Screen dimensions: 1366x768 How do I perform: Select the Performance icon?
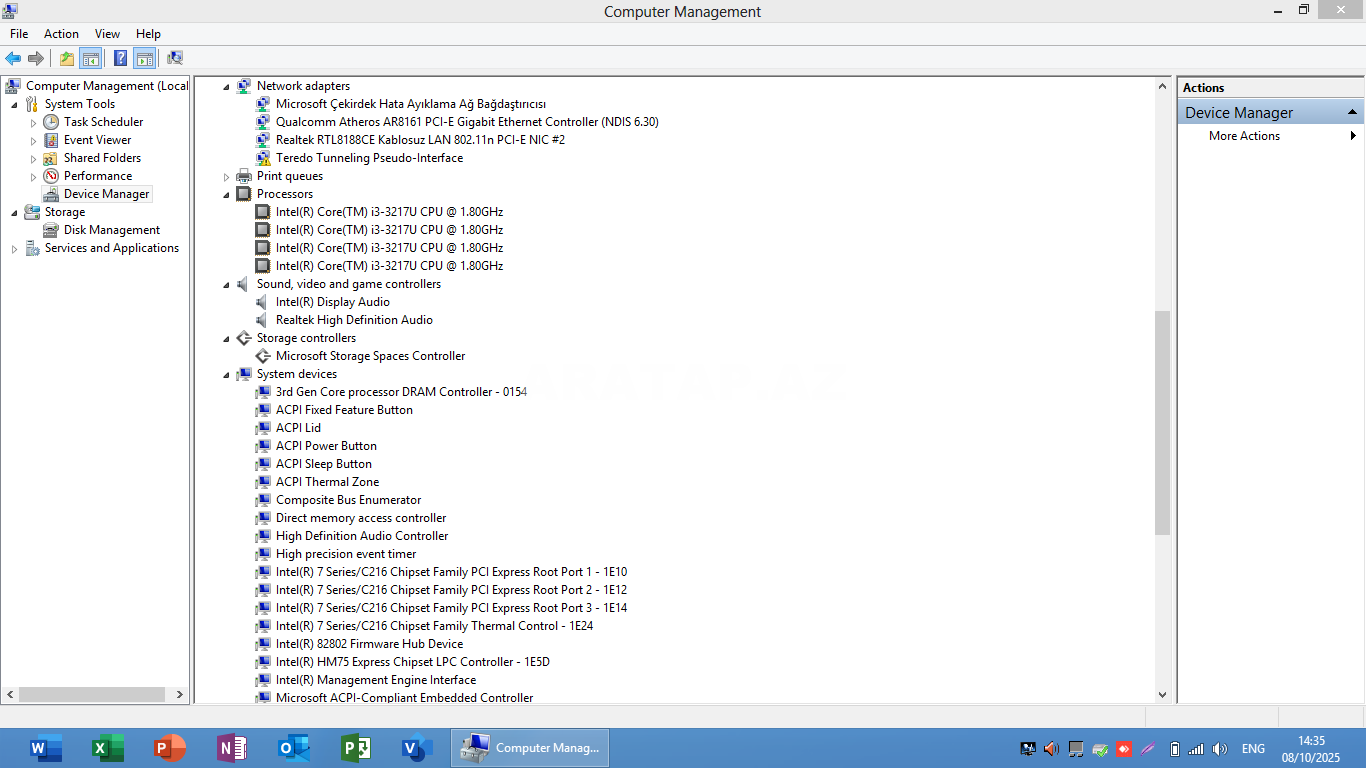[51, 176]
